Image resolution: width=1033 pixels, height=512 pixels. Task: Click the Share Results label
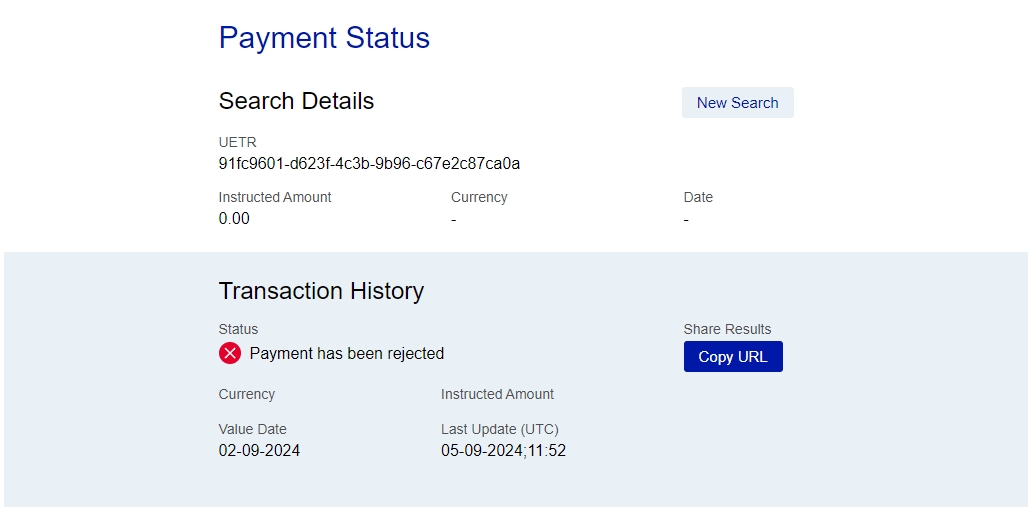pos(727,329)
